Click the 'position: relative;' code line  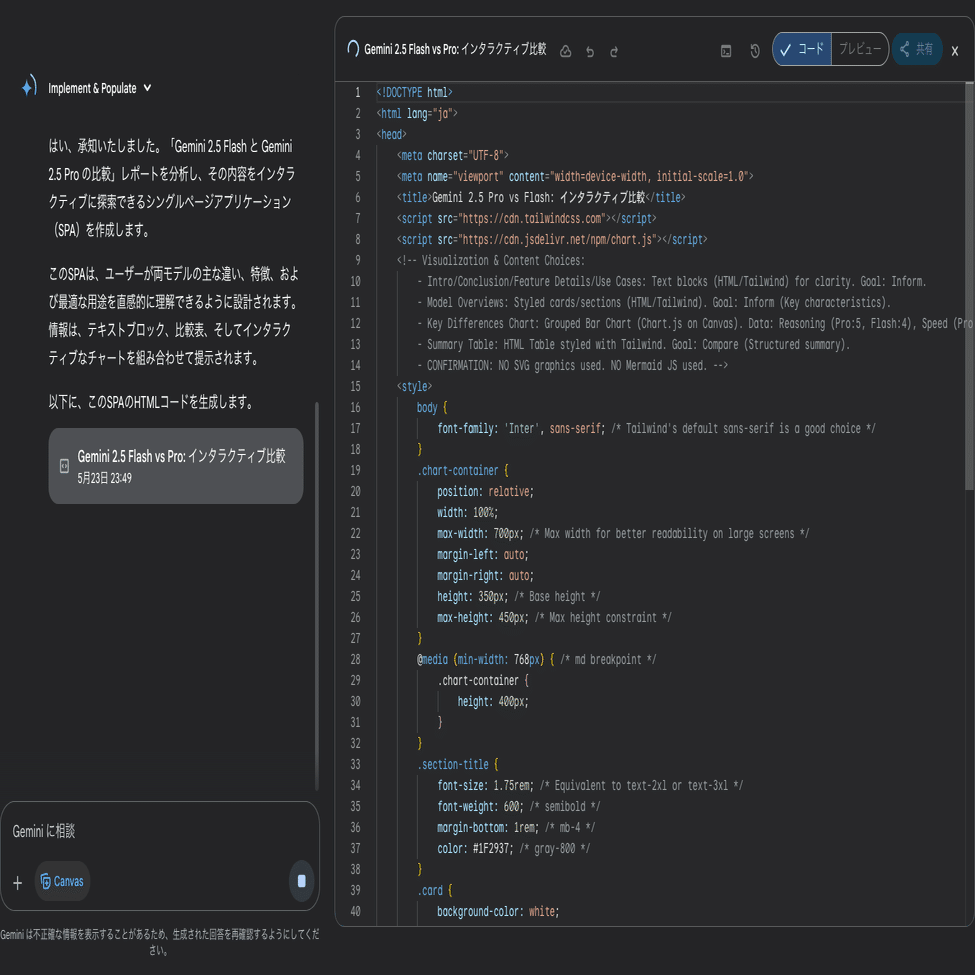point(485,492)
